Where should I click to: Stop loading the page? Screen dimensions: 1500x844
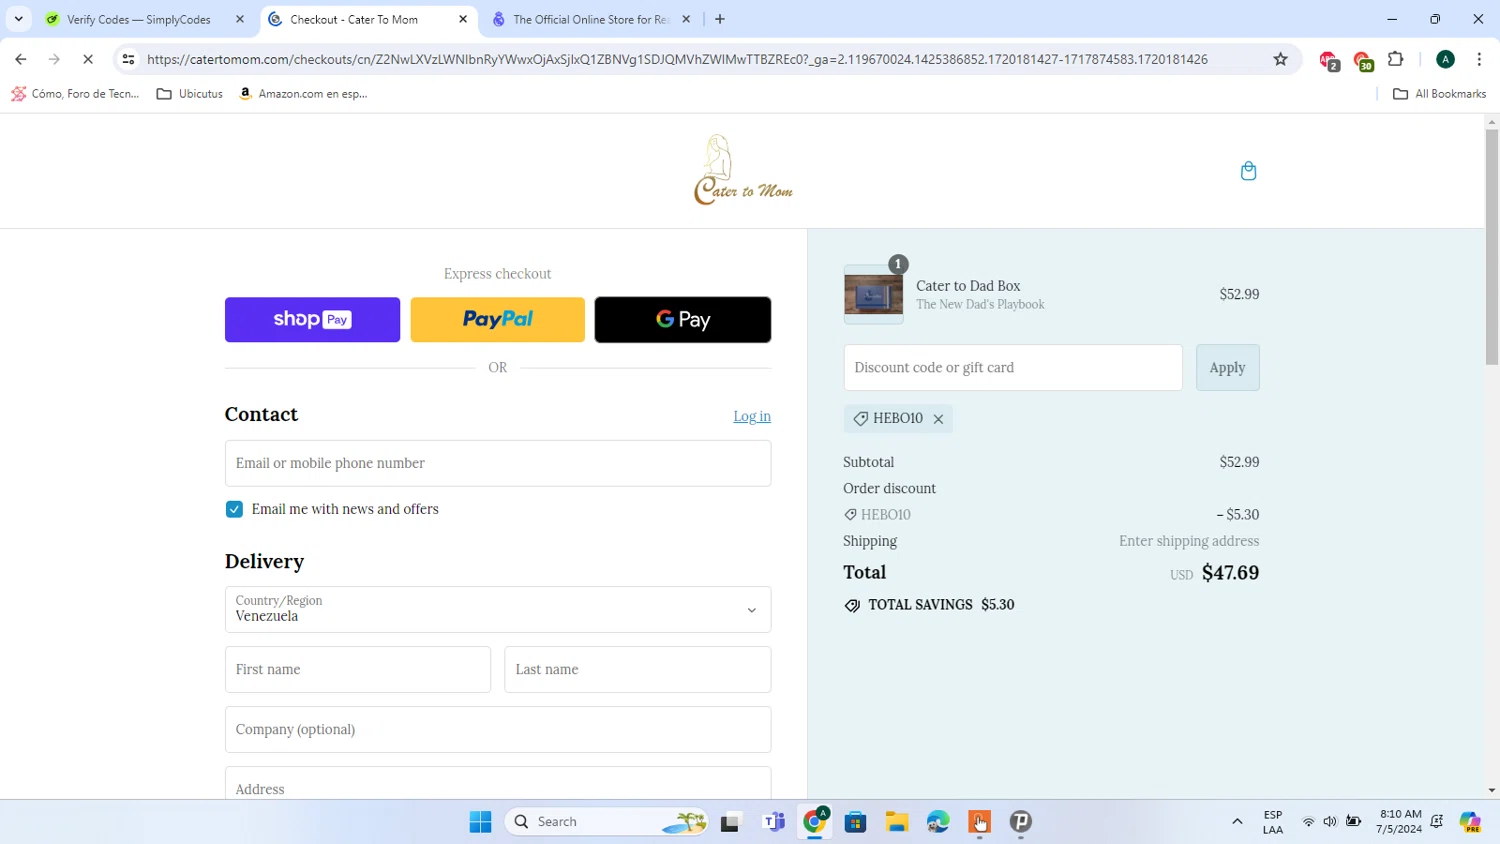pos(88,59)
